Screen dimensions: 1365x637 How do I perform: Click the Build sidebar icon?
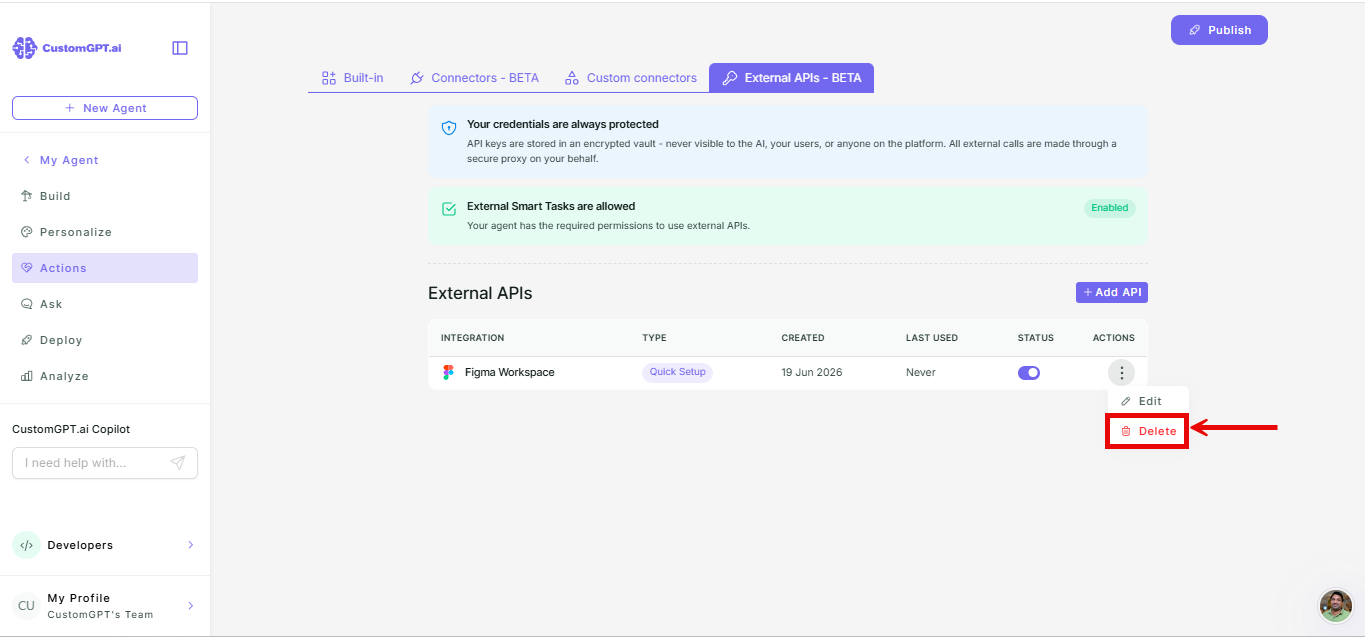[x=27, y=196]
